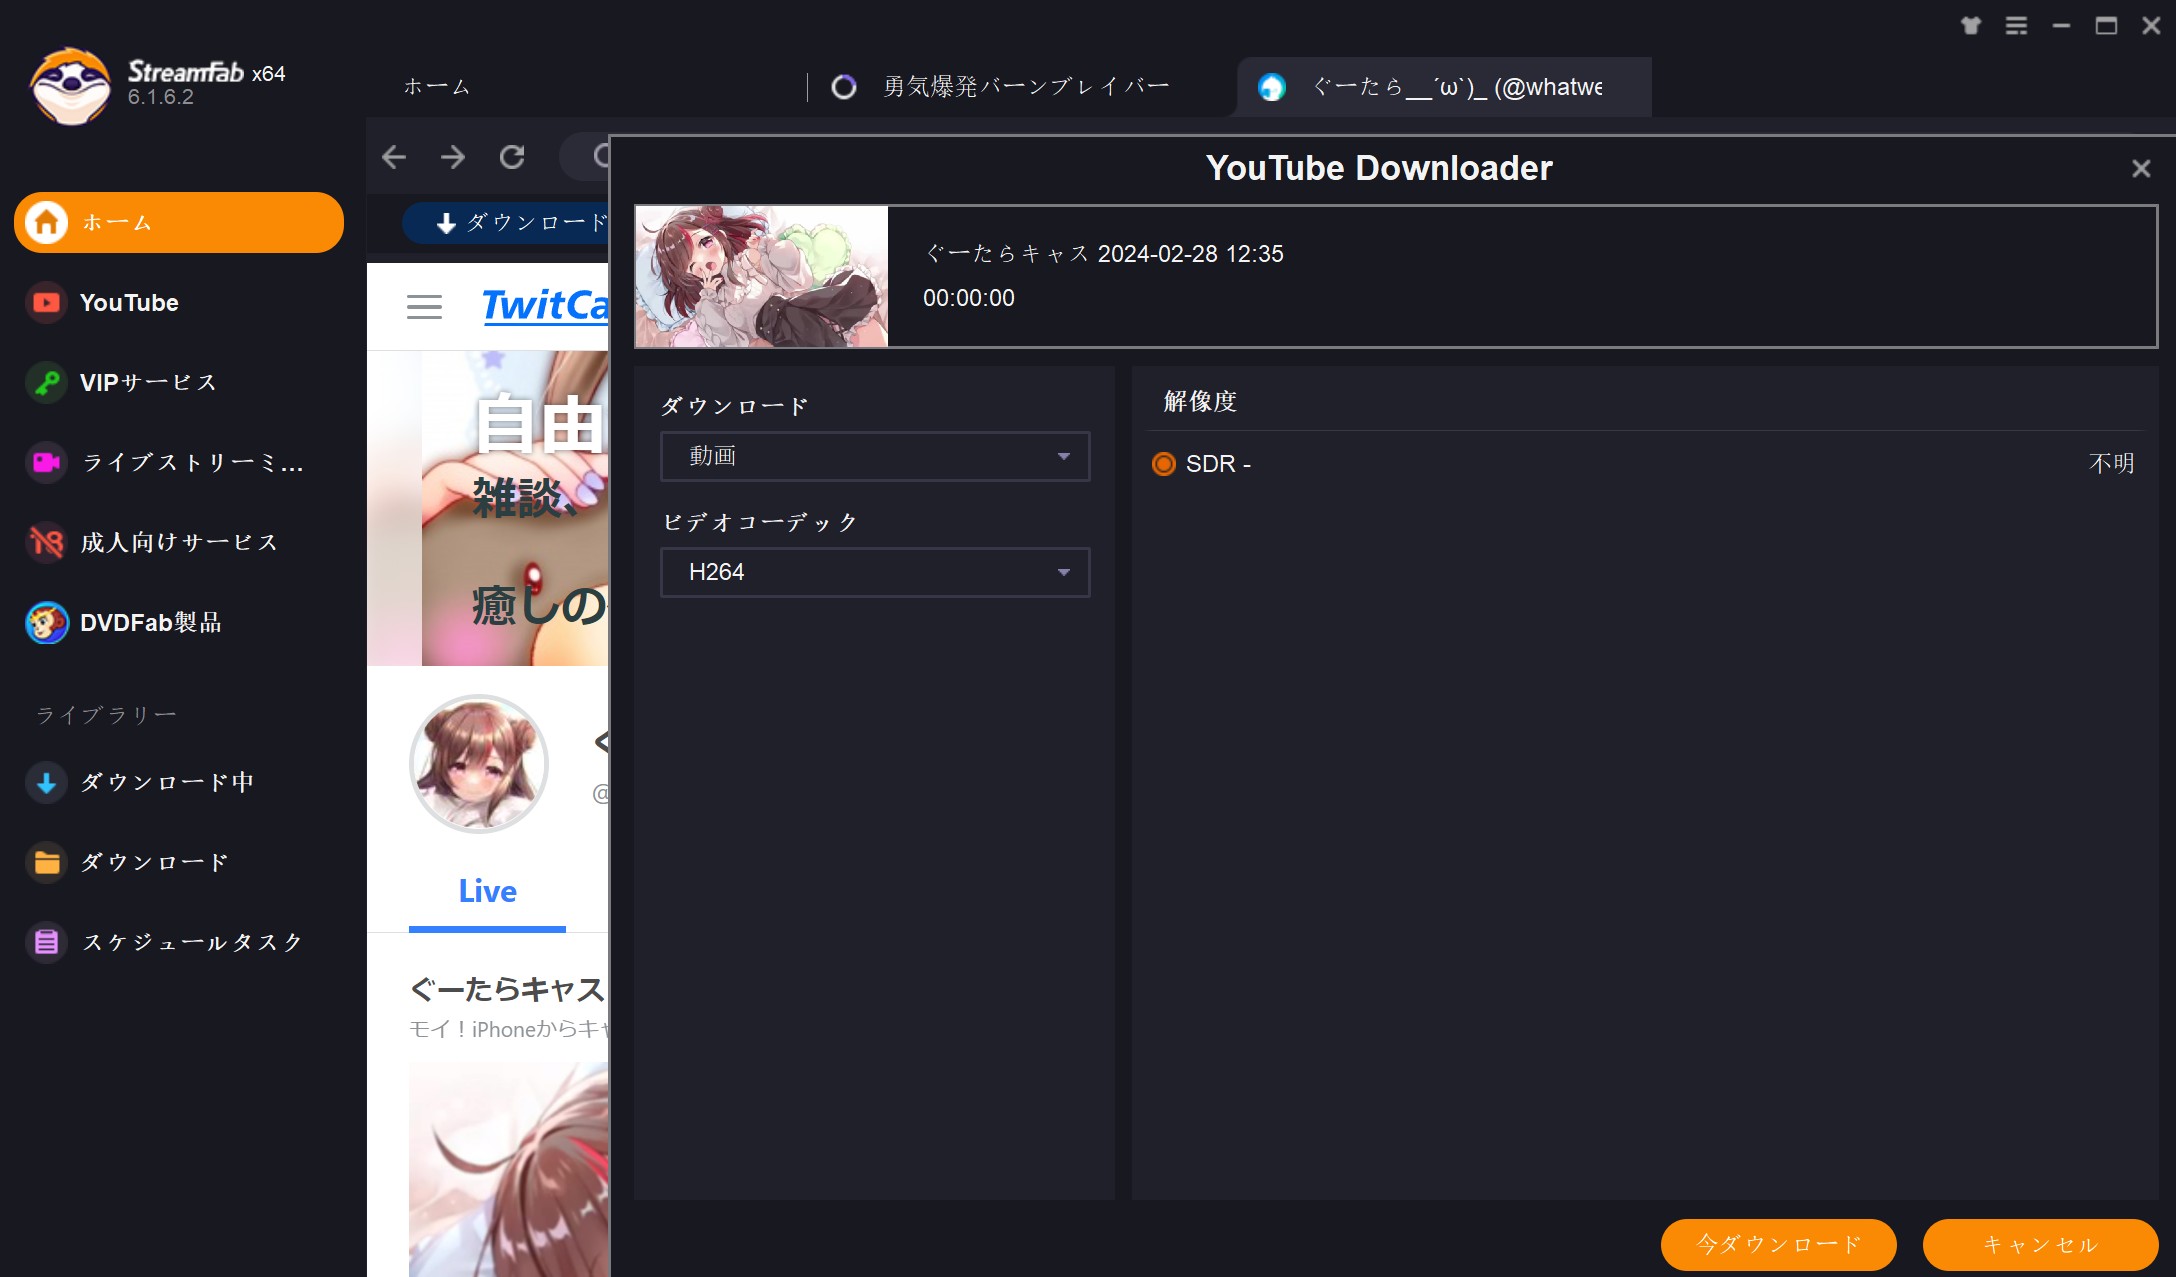Open the 動画 download type dropdown
Image resolution: width=2176 pixels, height=1277 pixels.
875,456
